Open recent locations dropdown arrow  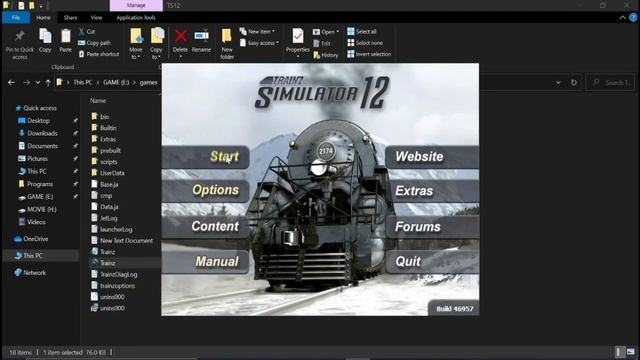(x=38, y=82)
